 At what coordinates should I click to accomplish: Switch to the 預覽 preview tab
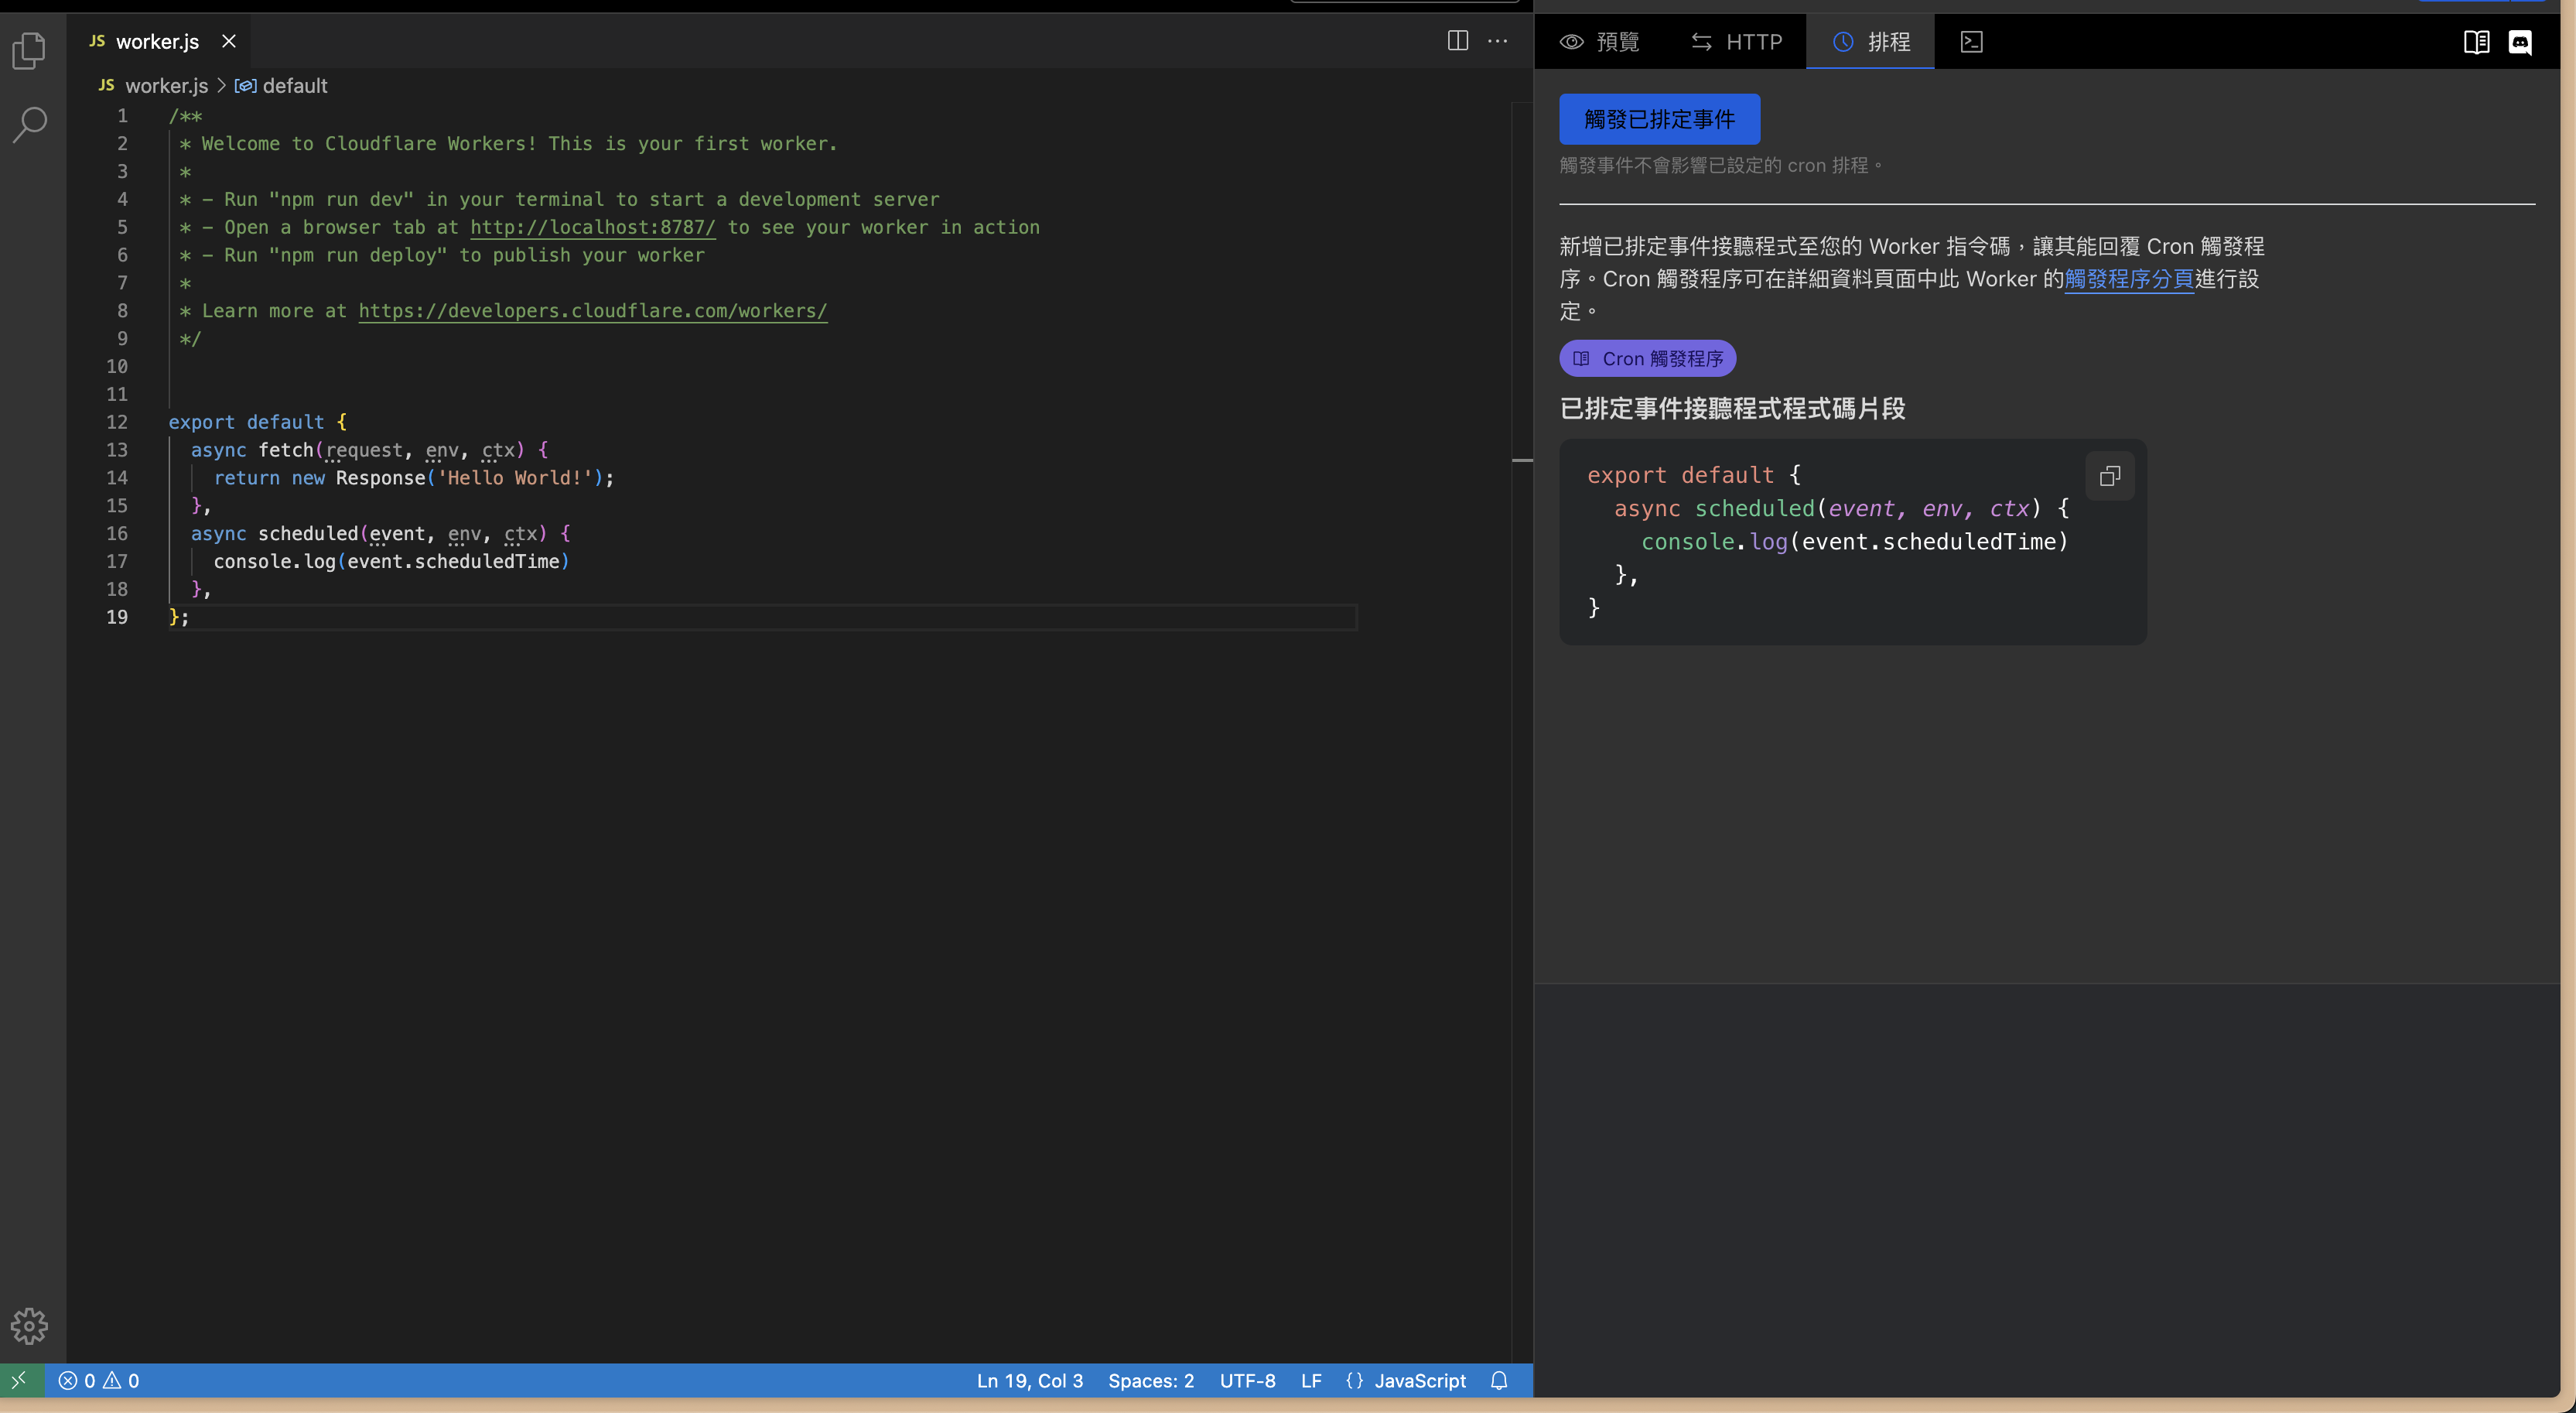[1600, 42]
